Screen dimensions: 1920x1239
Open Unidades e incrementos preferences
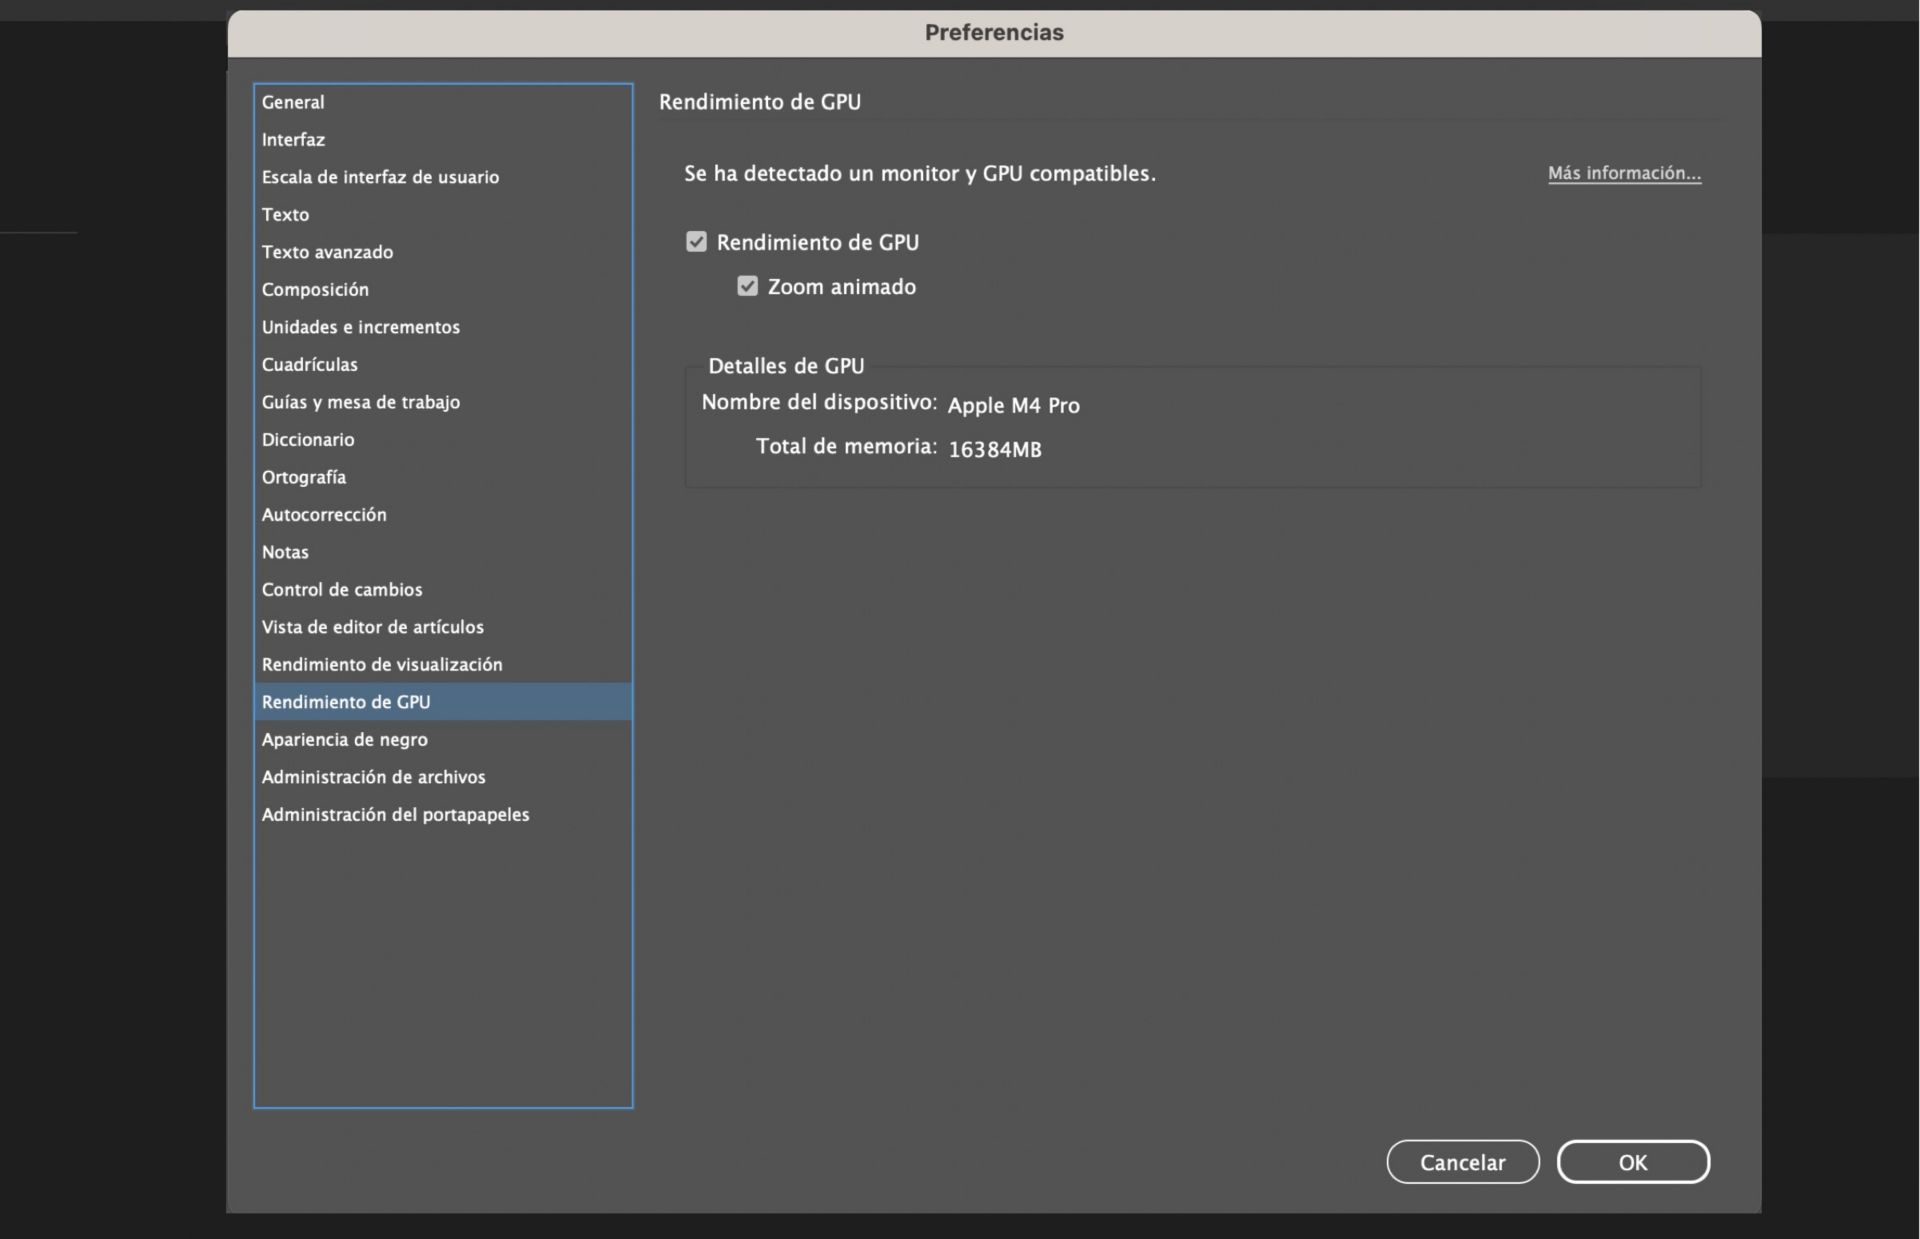[x=360, y=327]
